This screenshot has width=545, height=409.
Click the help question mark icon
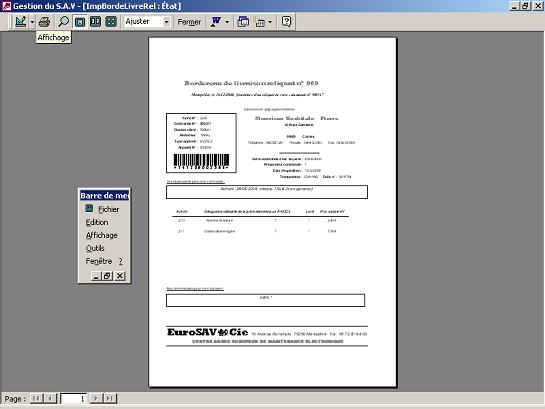286,22
